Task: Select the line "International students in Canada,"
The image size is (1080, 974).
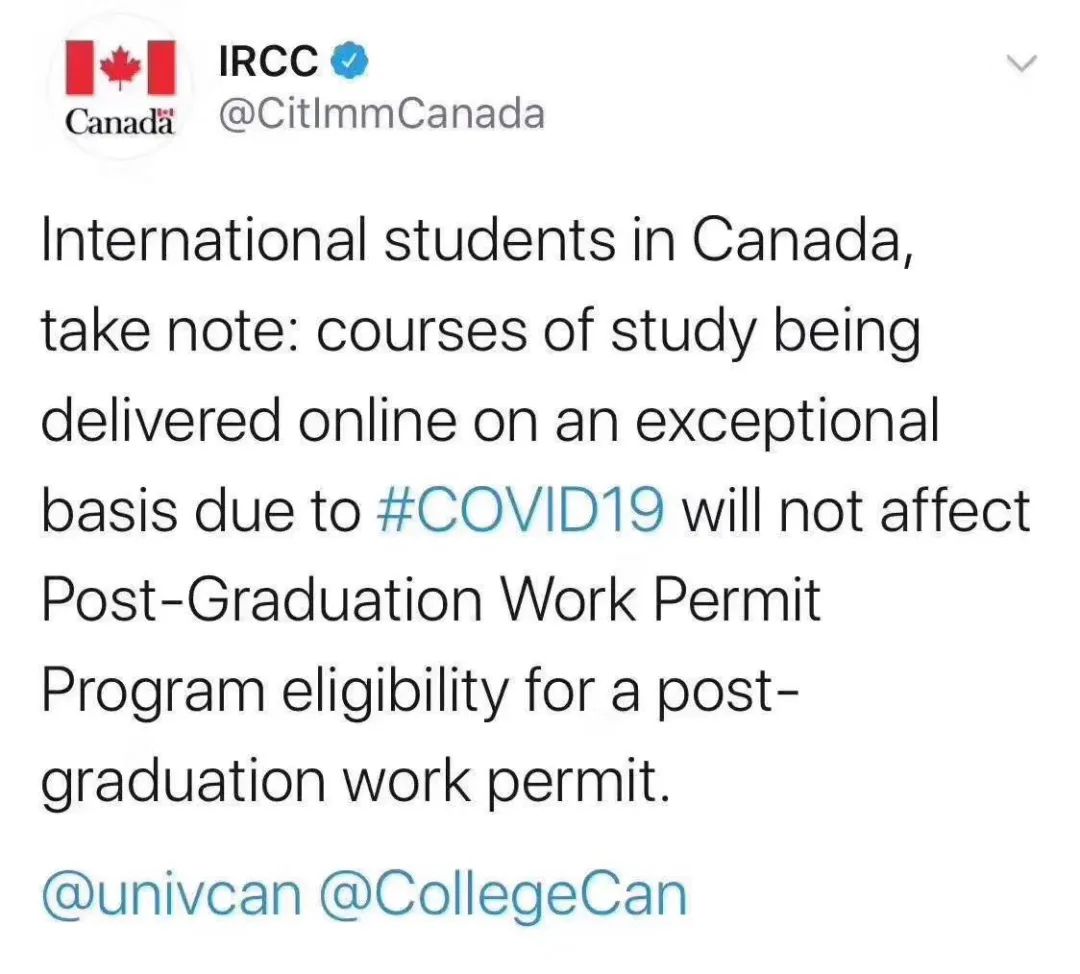Action: point(478,240)
